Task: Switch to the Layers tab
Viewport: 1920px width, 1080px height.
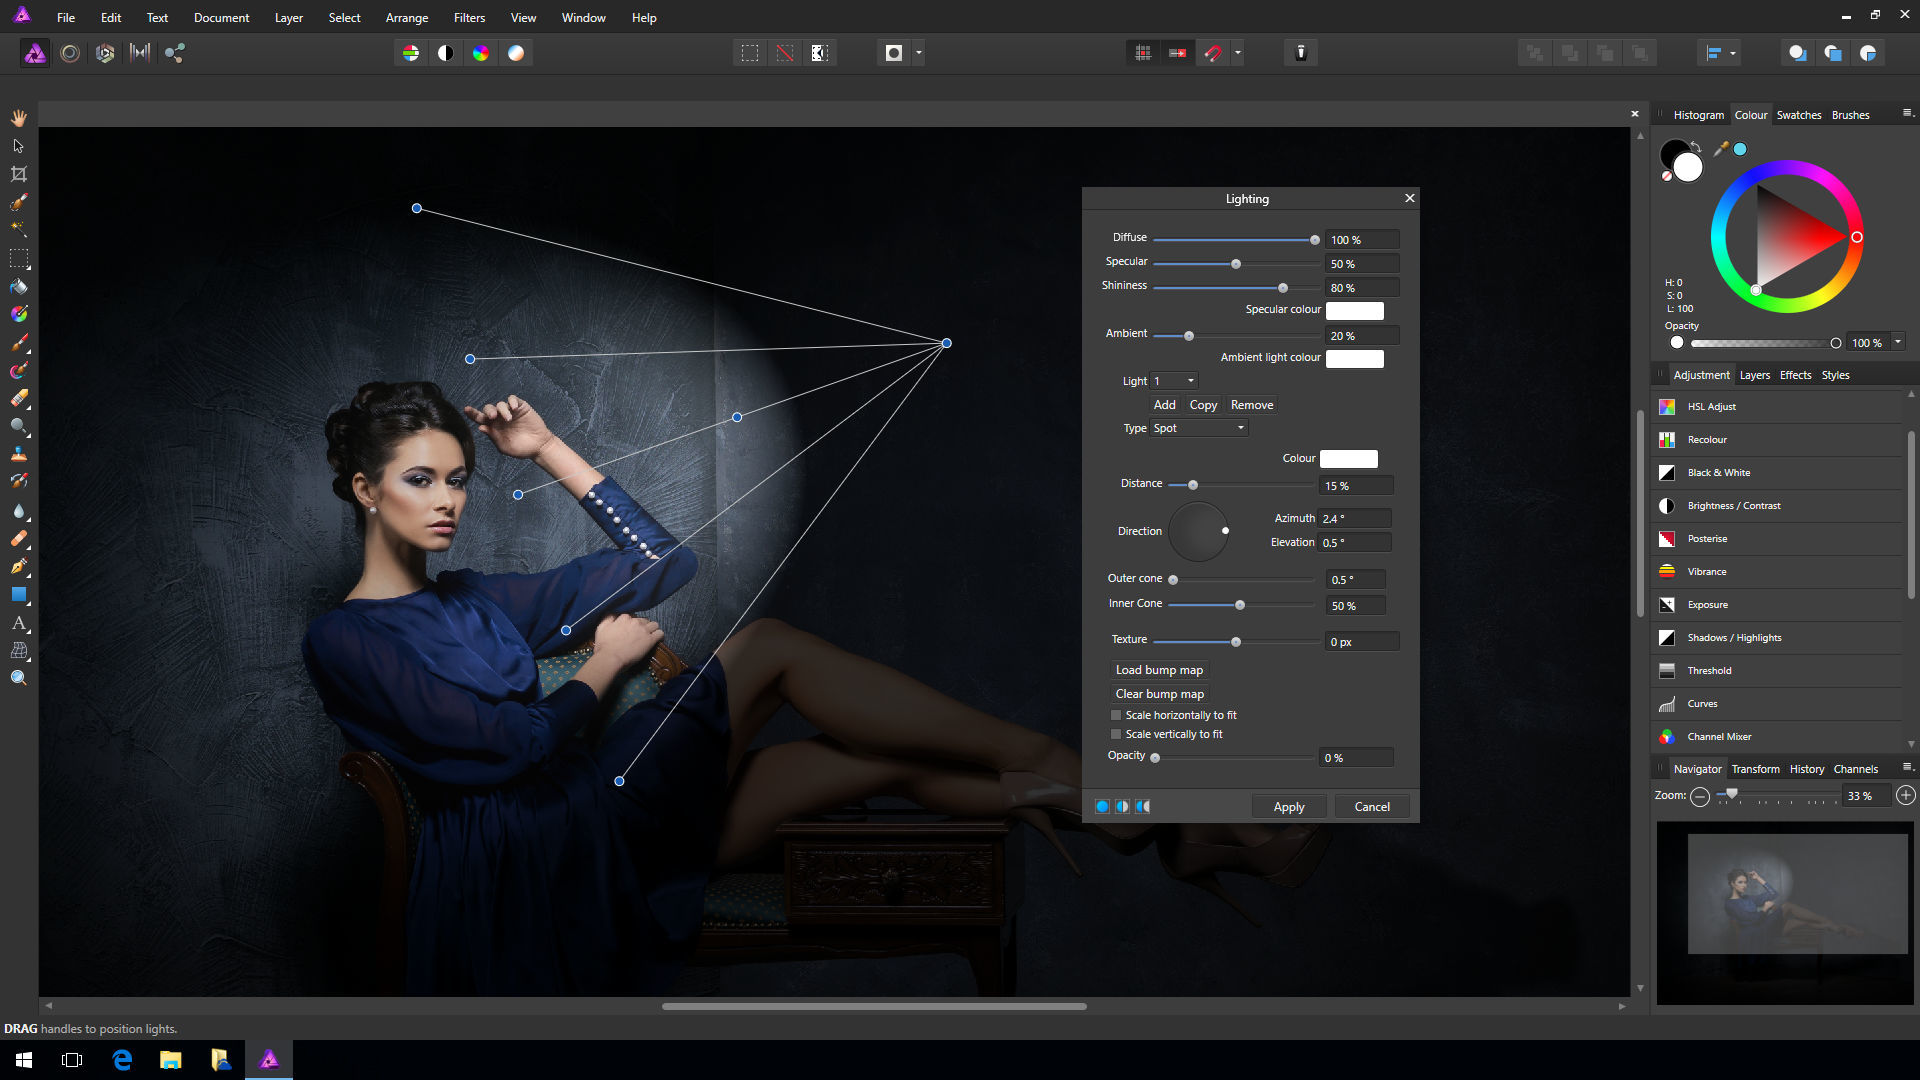Action: click(1754, 375)
